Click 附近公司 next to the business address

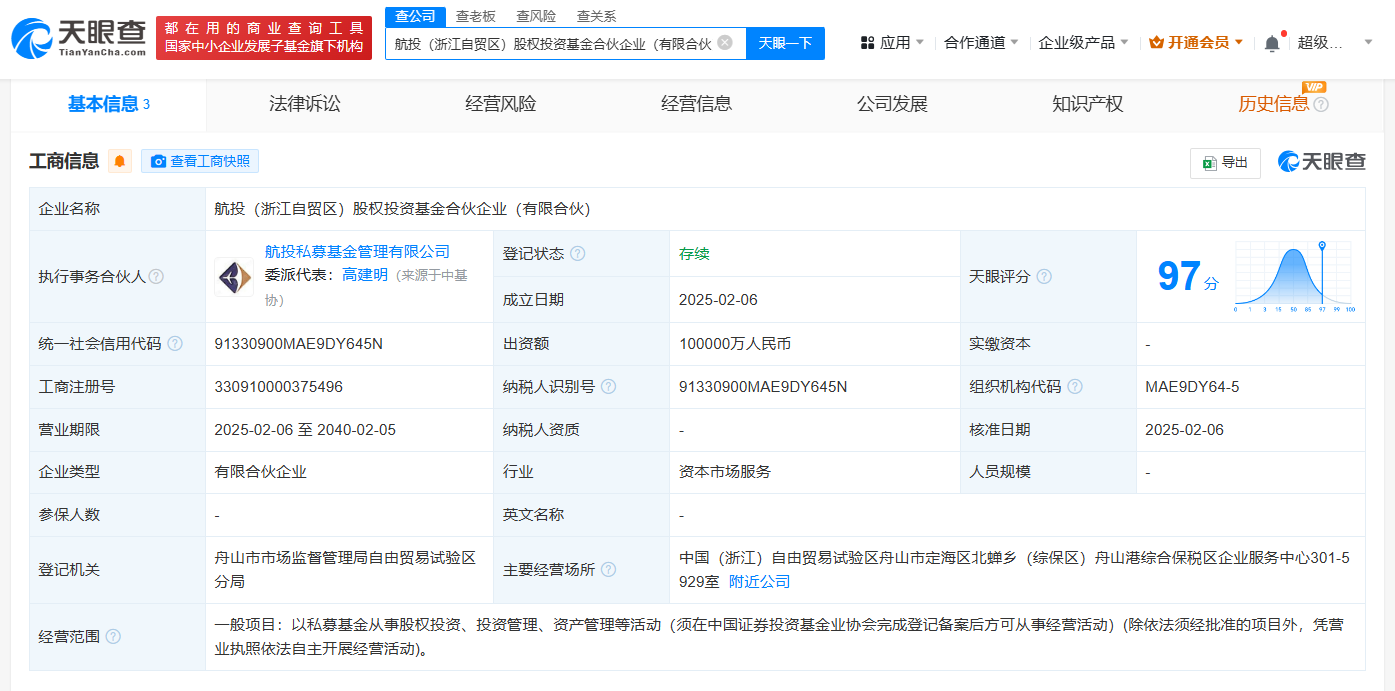pos(761,581)
